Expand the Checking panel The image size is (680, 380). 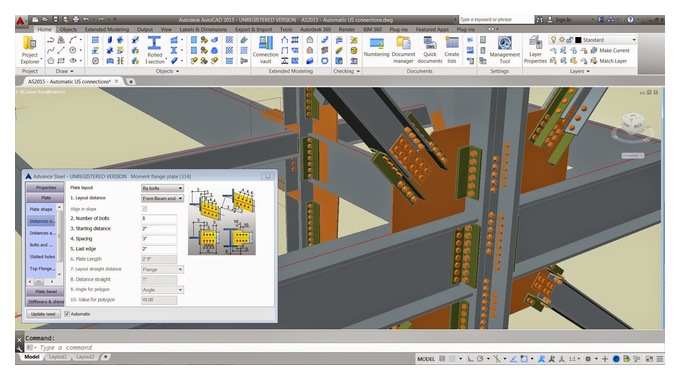(x=346, y=71)
